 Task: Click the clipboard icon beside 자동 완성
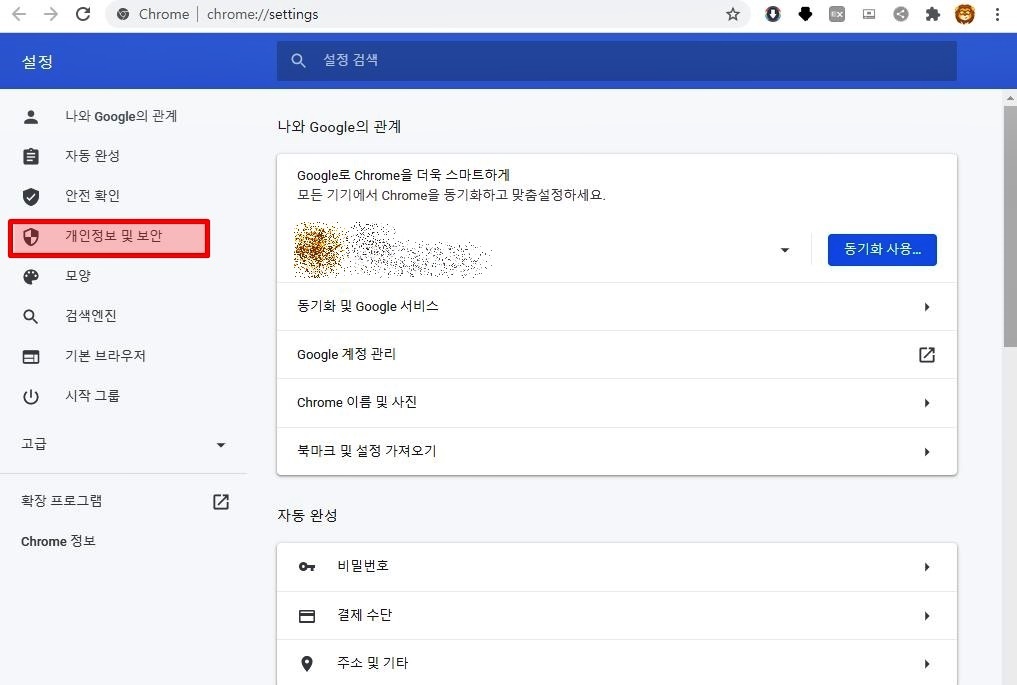[30, 156]
